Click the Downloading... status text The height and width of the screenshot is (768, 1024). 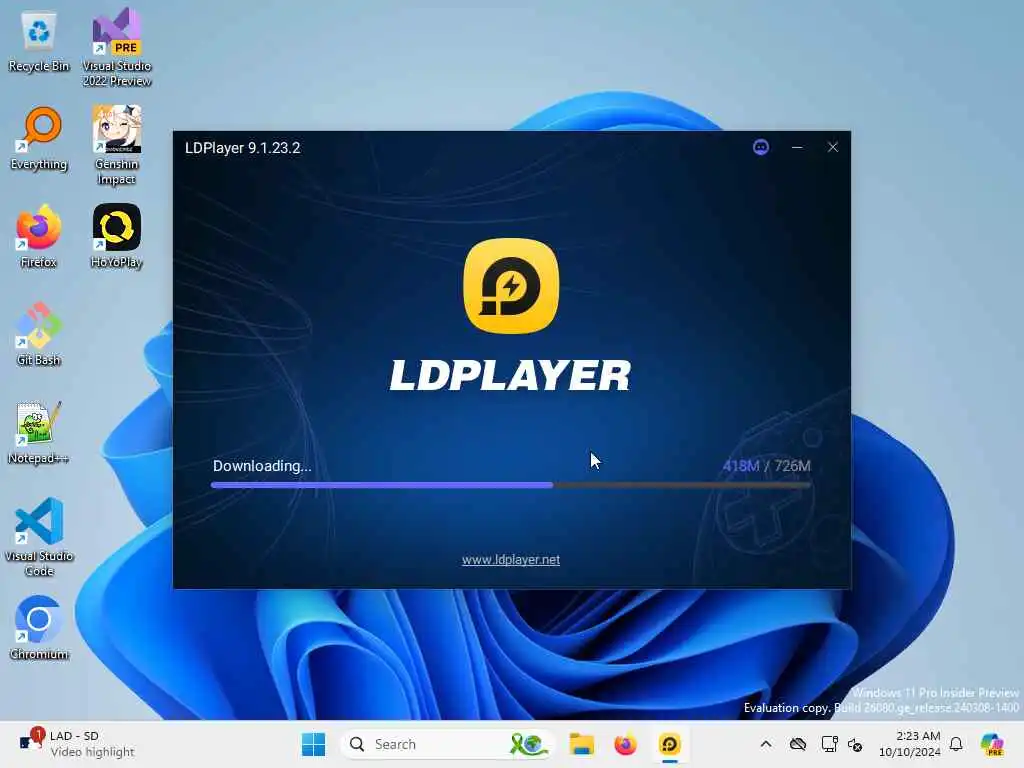click(x=262, y=466)
